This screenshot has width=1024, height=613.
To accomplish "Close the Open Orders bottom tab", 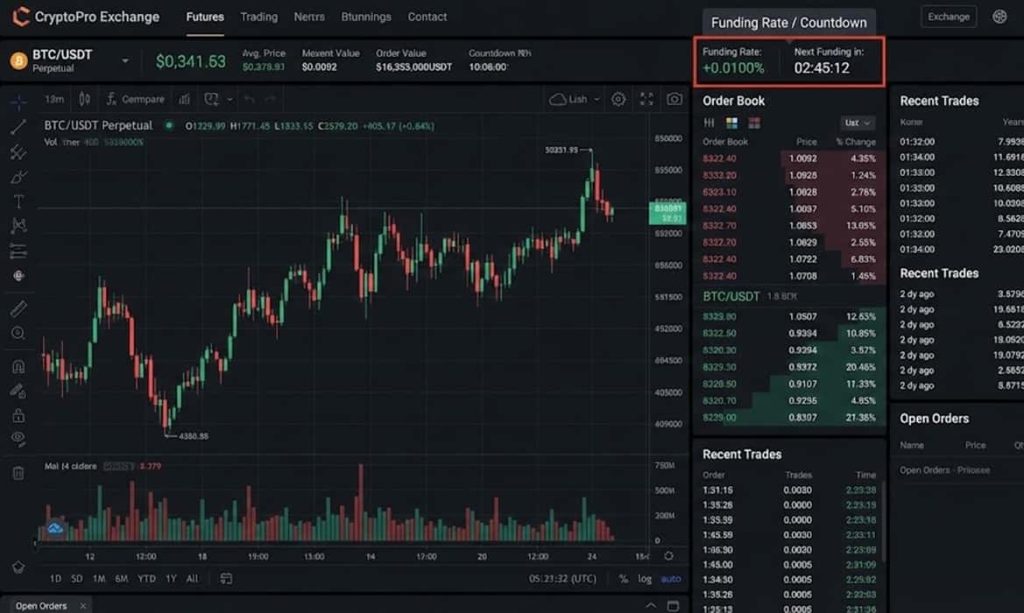I will (83, 606).
